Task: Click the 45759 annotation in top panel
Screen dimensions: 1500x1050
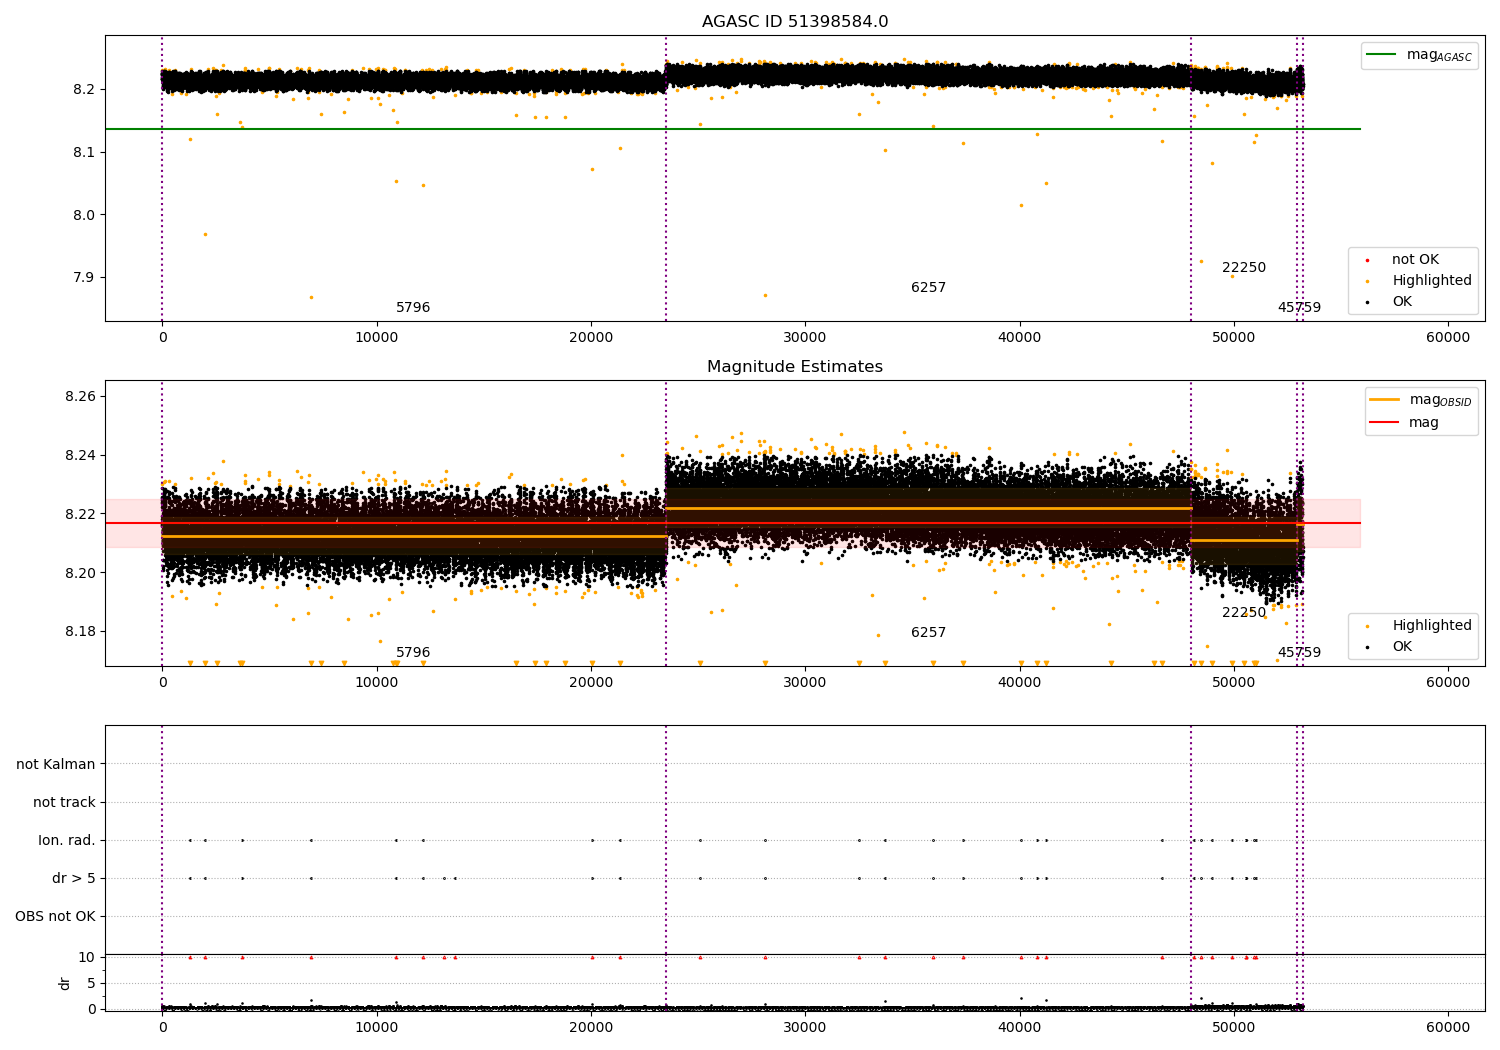Action: (1299, 308)
